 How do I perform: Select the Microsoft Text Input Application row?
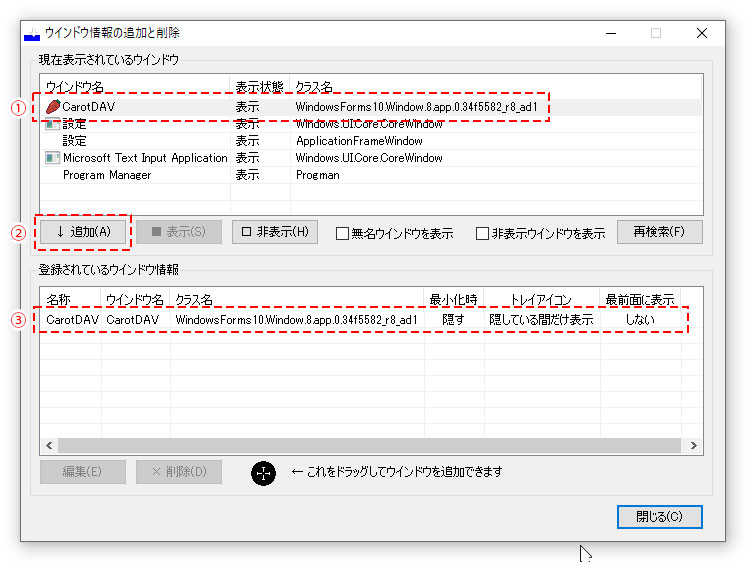tap(371, 158)
